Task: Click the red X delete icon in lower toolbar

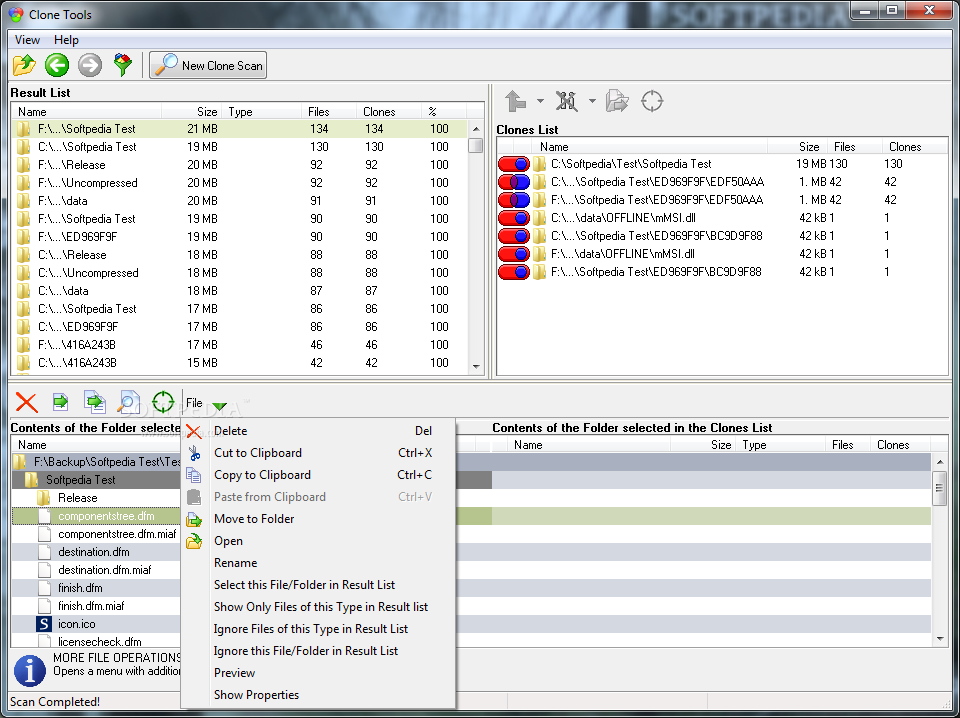Action: [27, 402]
